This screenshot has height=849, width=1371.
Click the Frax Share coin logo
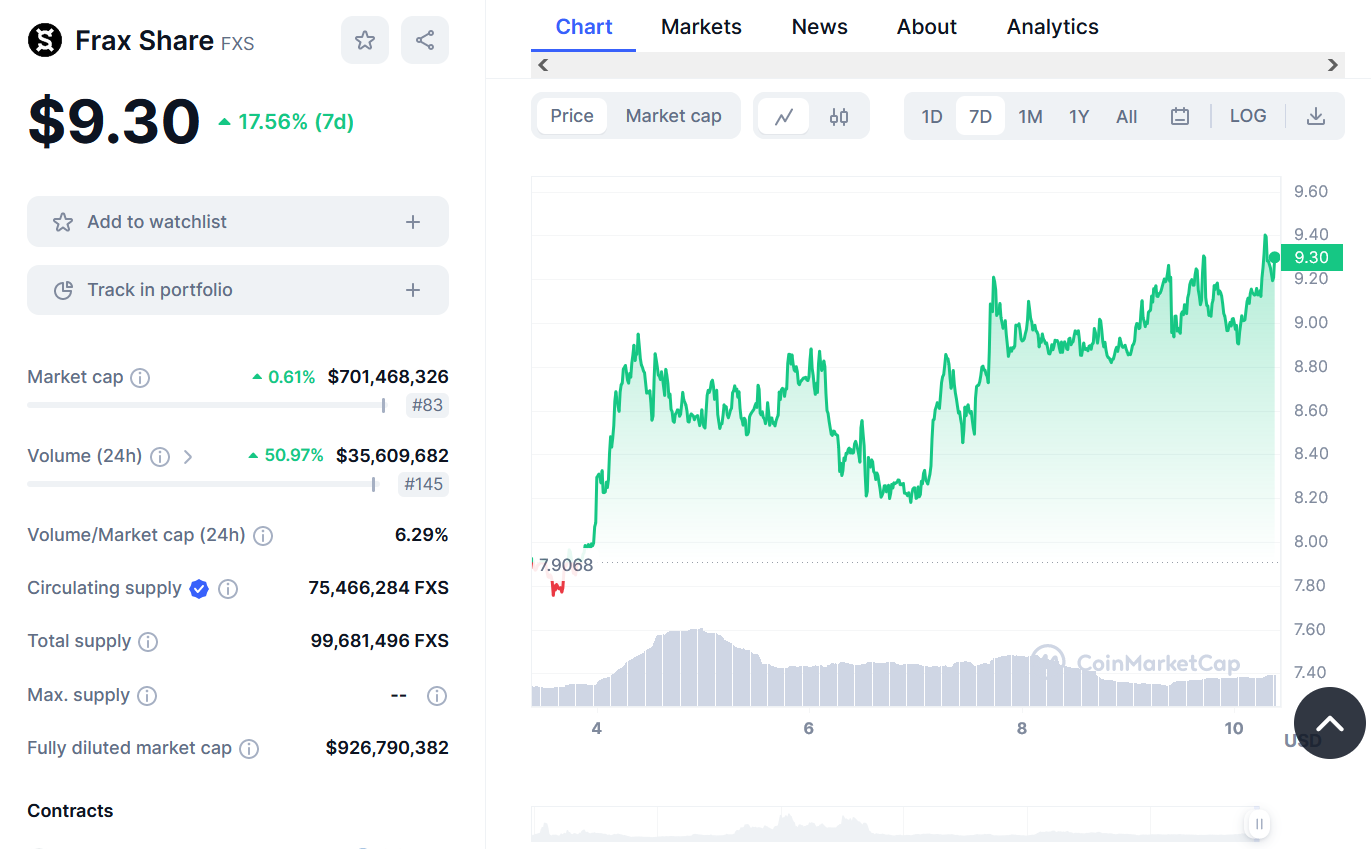[x=45, y=40]
